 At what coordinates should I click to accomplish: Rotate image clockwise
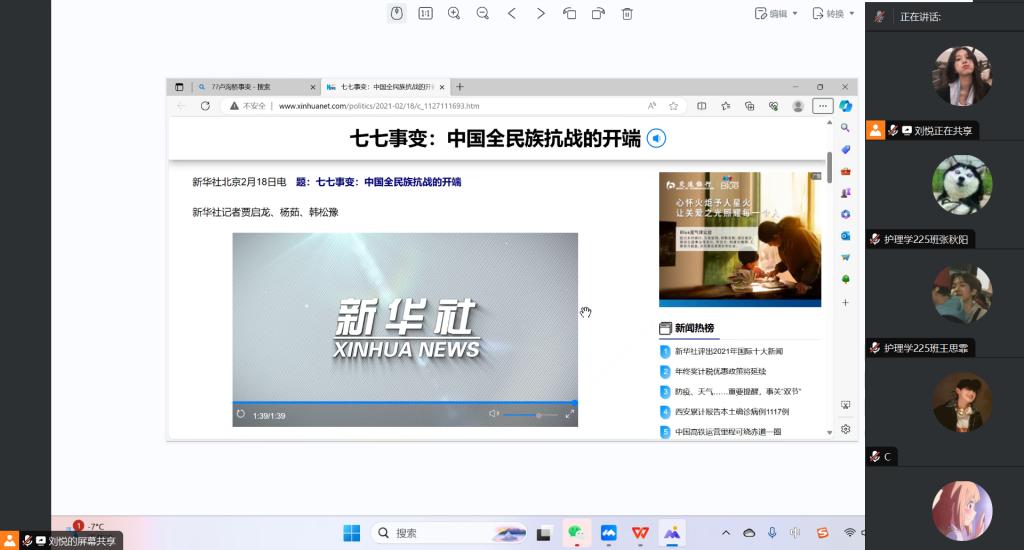click(598, 13)
